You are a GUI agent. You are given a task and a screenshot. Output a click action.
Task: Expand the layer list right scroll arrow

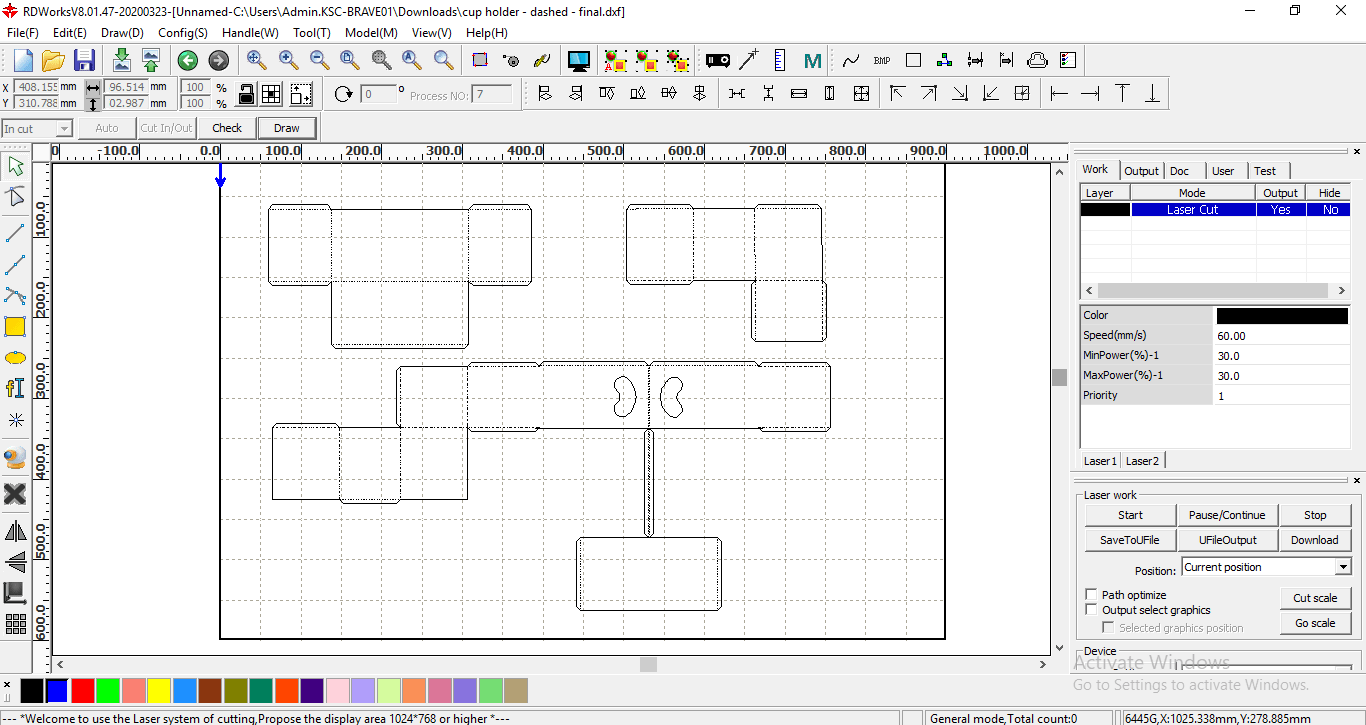click(x=1342, y=291)
